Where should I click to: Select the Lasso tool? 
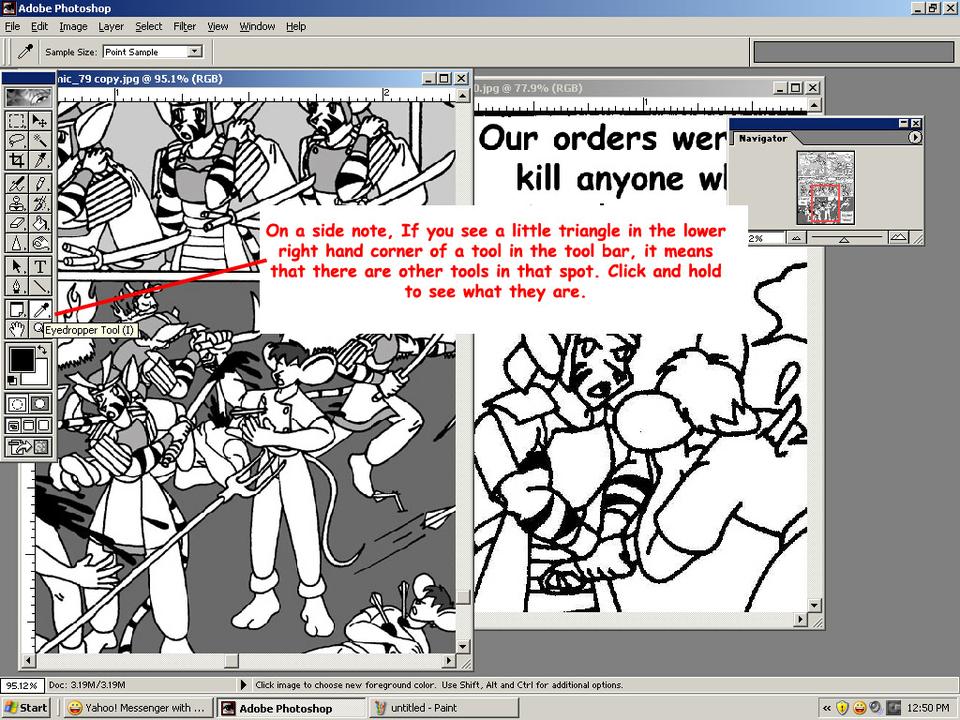pos(17,140)
